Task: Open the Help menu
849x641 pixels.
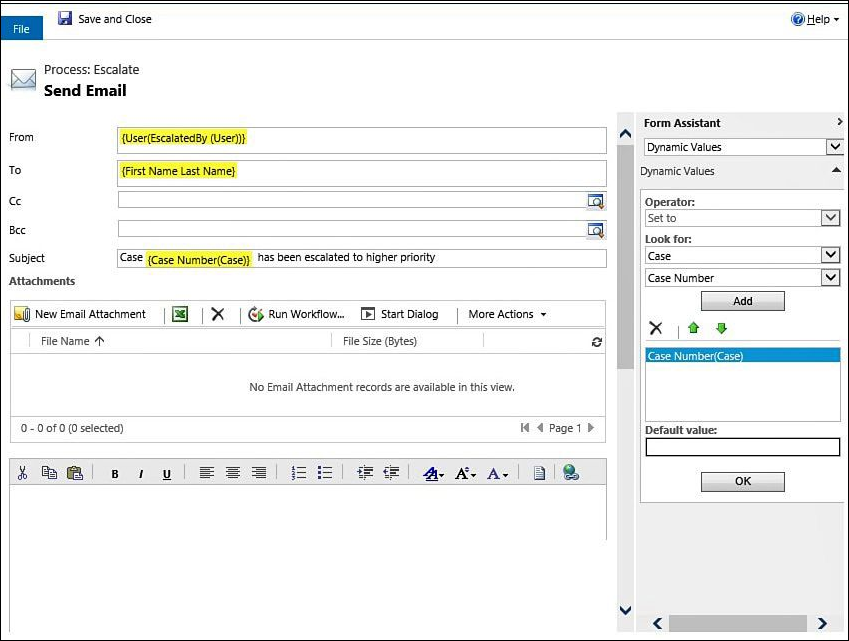Action: (815, 19)
